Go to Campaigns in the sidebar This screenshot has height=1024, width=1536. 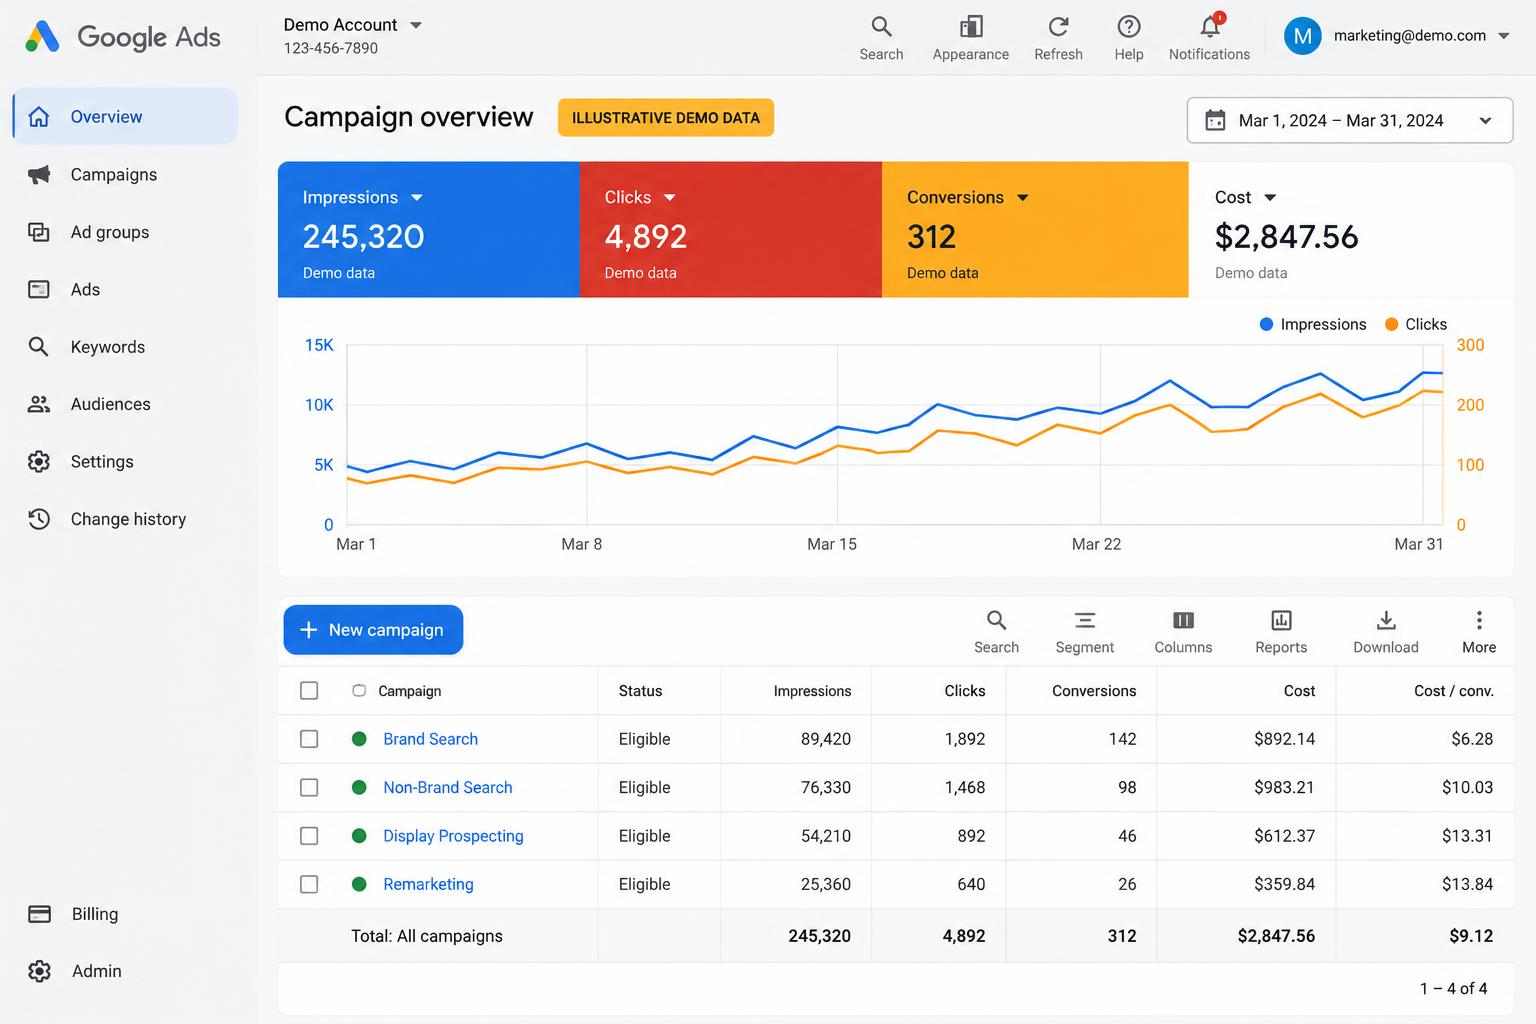pos(125,175)
